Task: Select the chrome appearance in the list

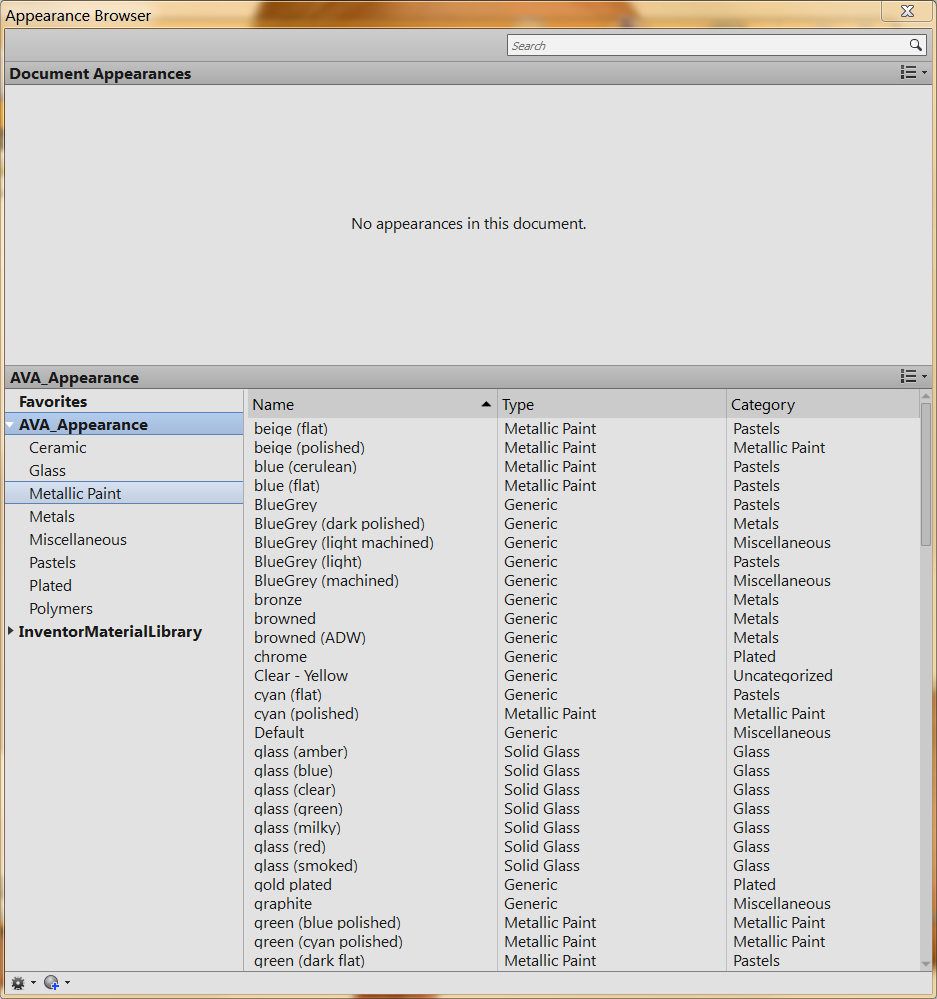Action: pos(280,656)
